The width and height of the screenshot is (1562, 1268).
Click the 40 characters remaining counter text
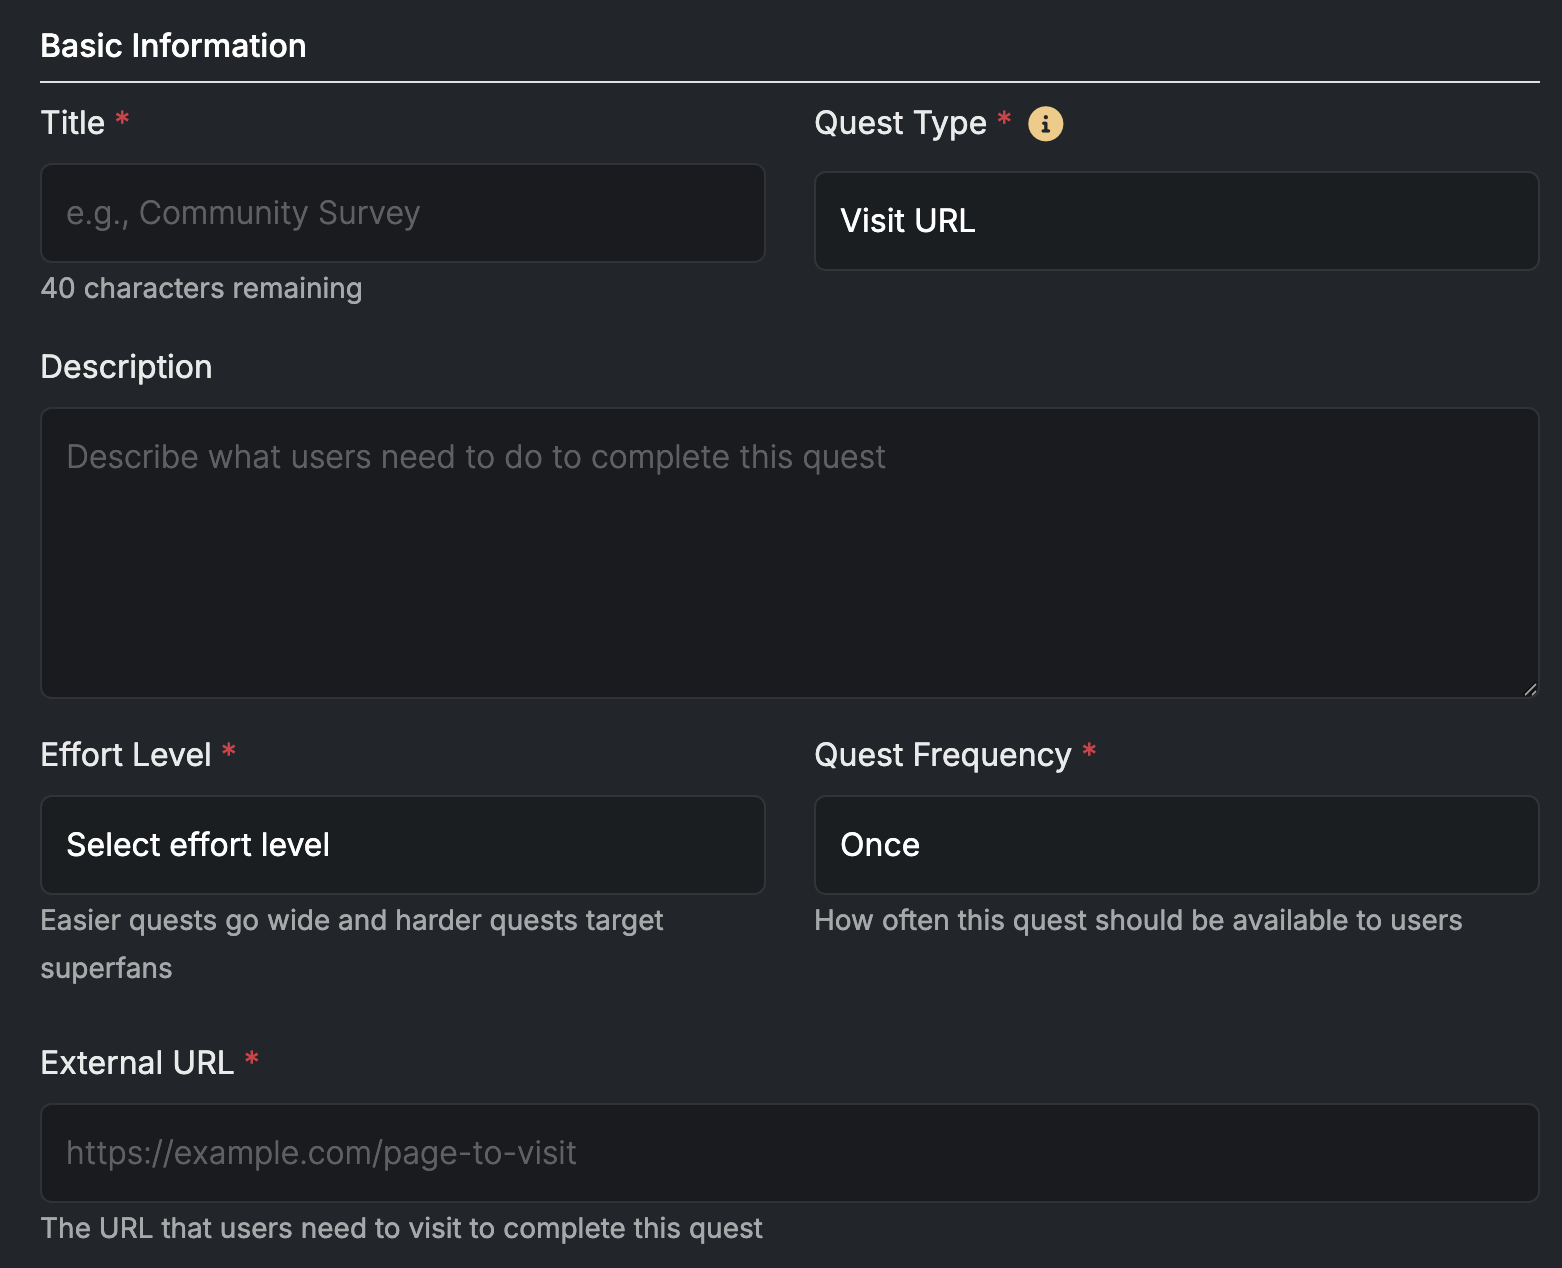point(201,288)
